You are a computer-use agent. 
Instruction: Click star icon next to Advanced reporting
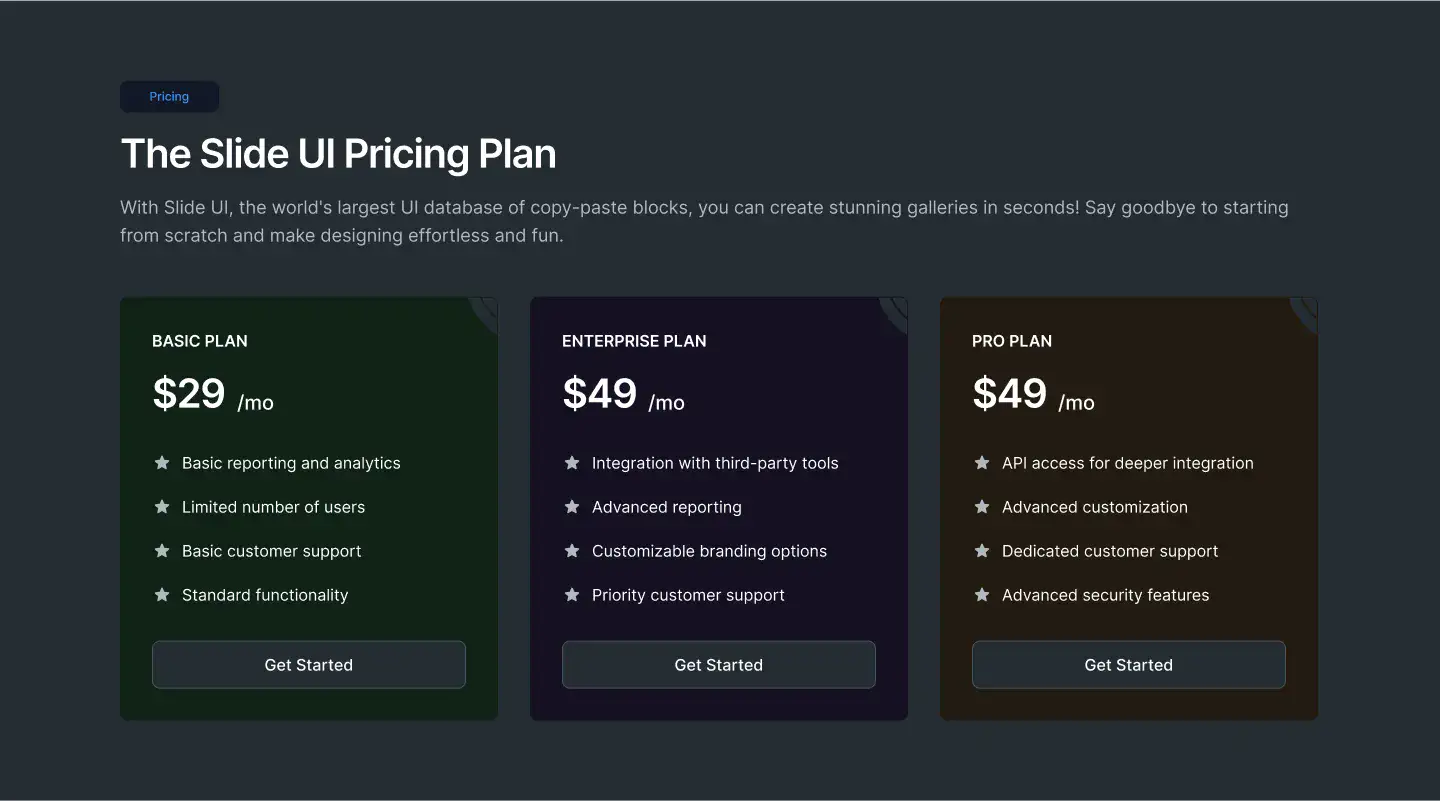(x=572, y=507)
